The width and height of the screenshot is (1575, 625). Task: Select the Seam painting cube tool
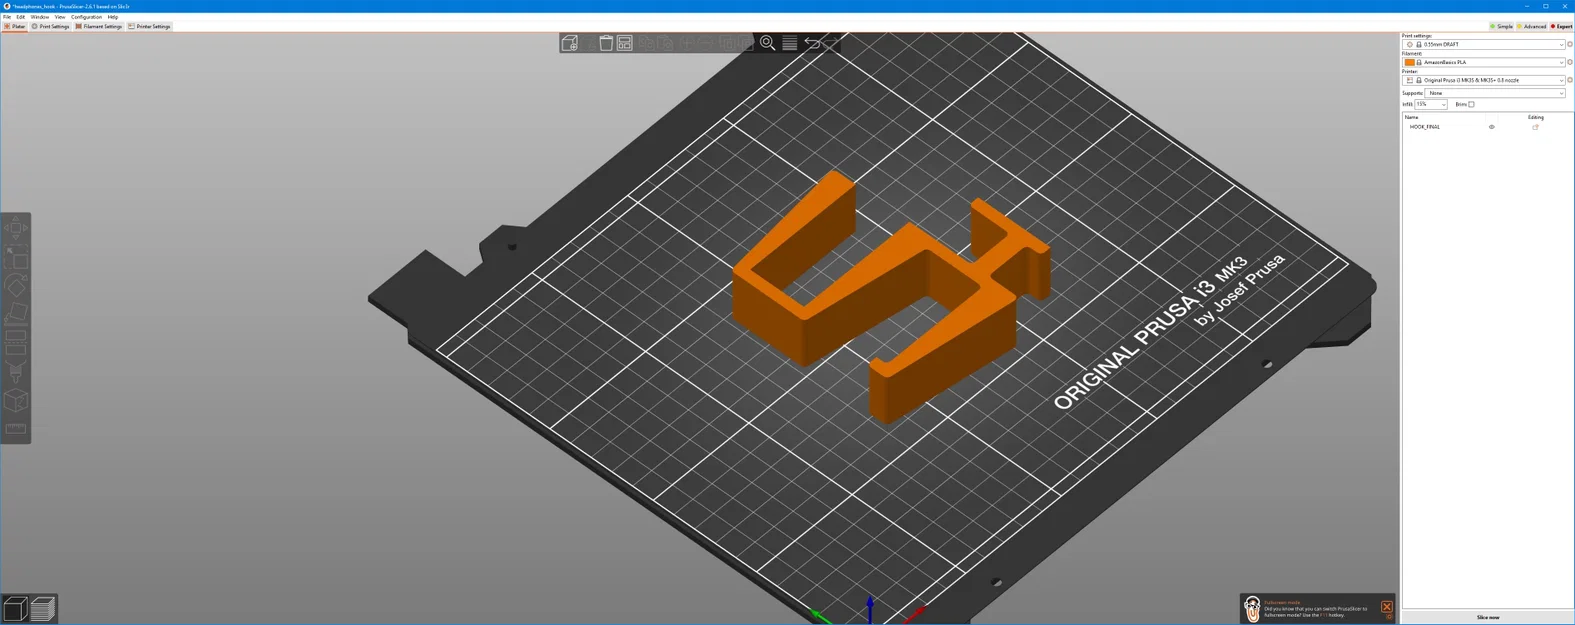coord(16,401)
